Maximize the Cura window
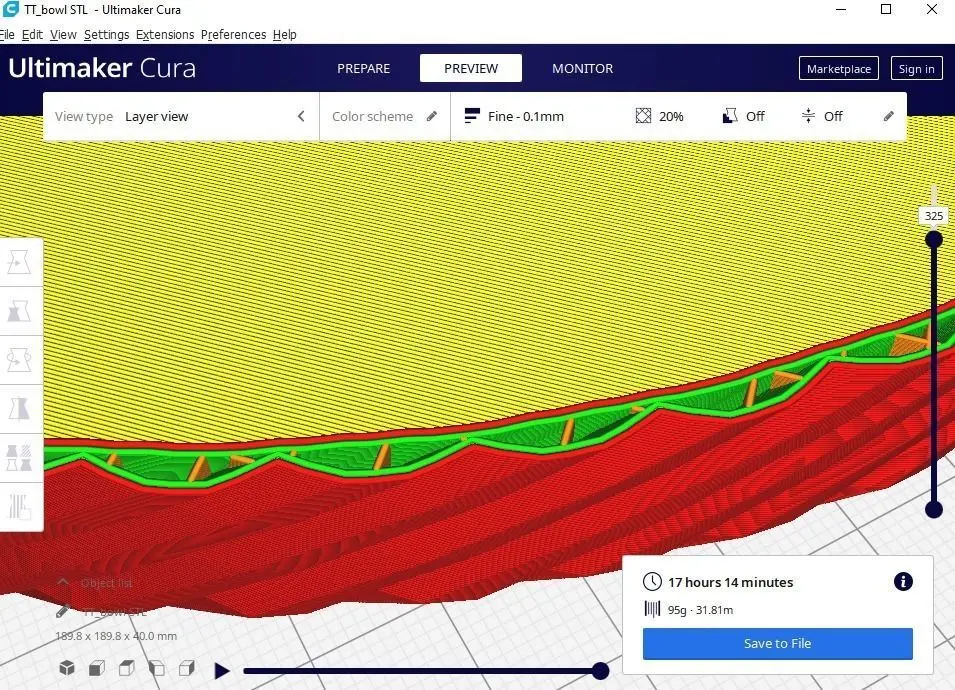 click(x=886, y=9)
